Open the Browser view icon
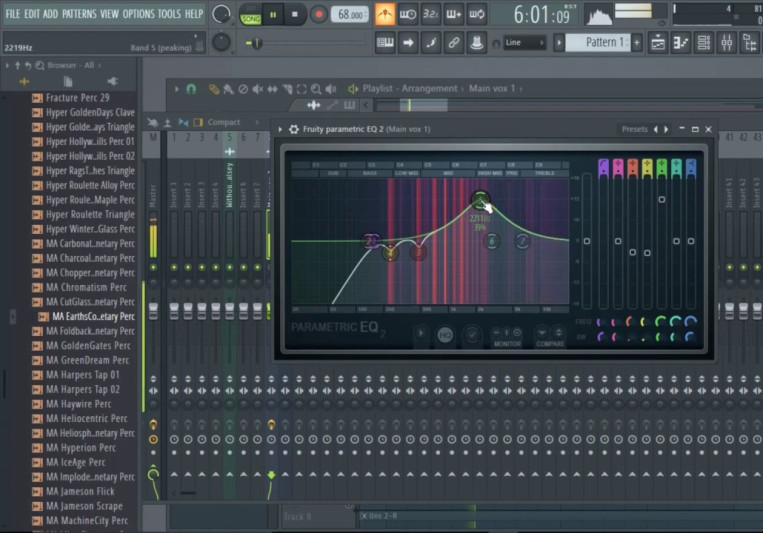This screenshot has width=763, height=533. (749, 43)
